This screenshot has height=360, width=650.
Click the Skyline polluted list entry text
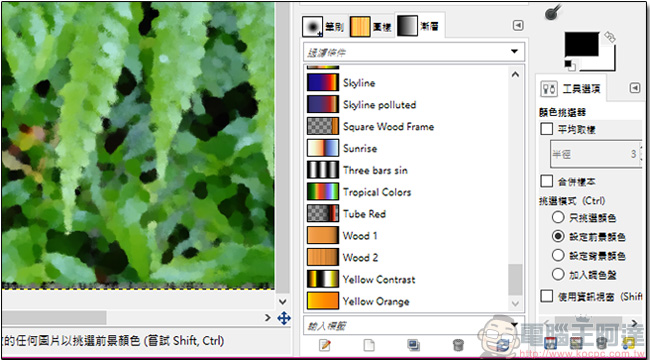pyautogui.click(x=379, y=105)
